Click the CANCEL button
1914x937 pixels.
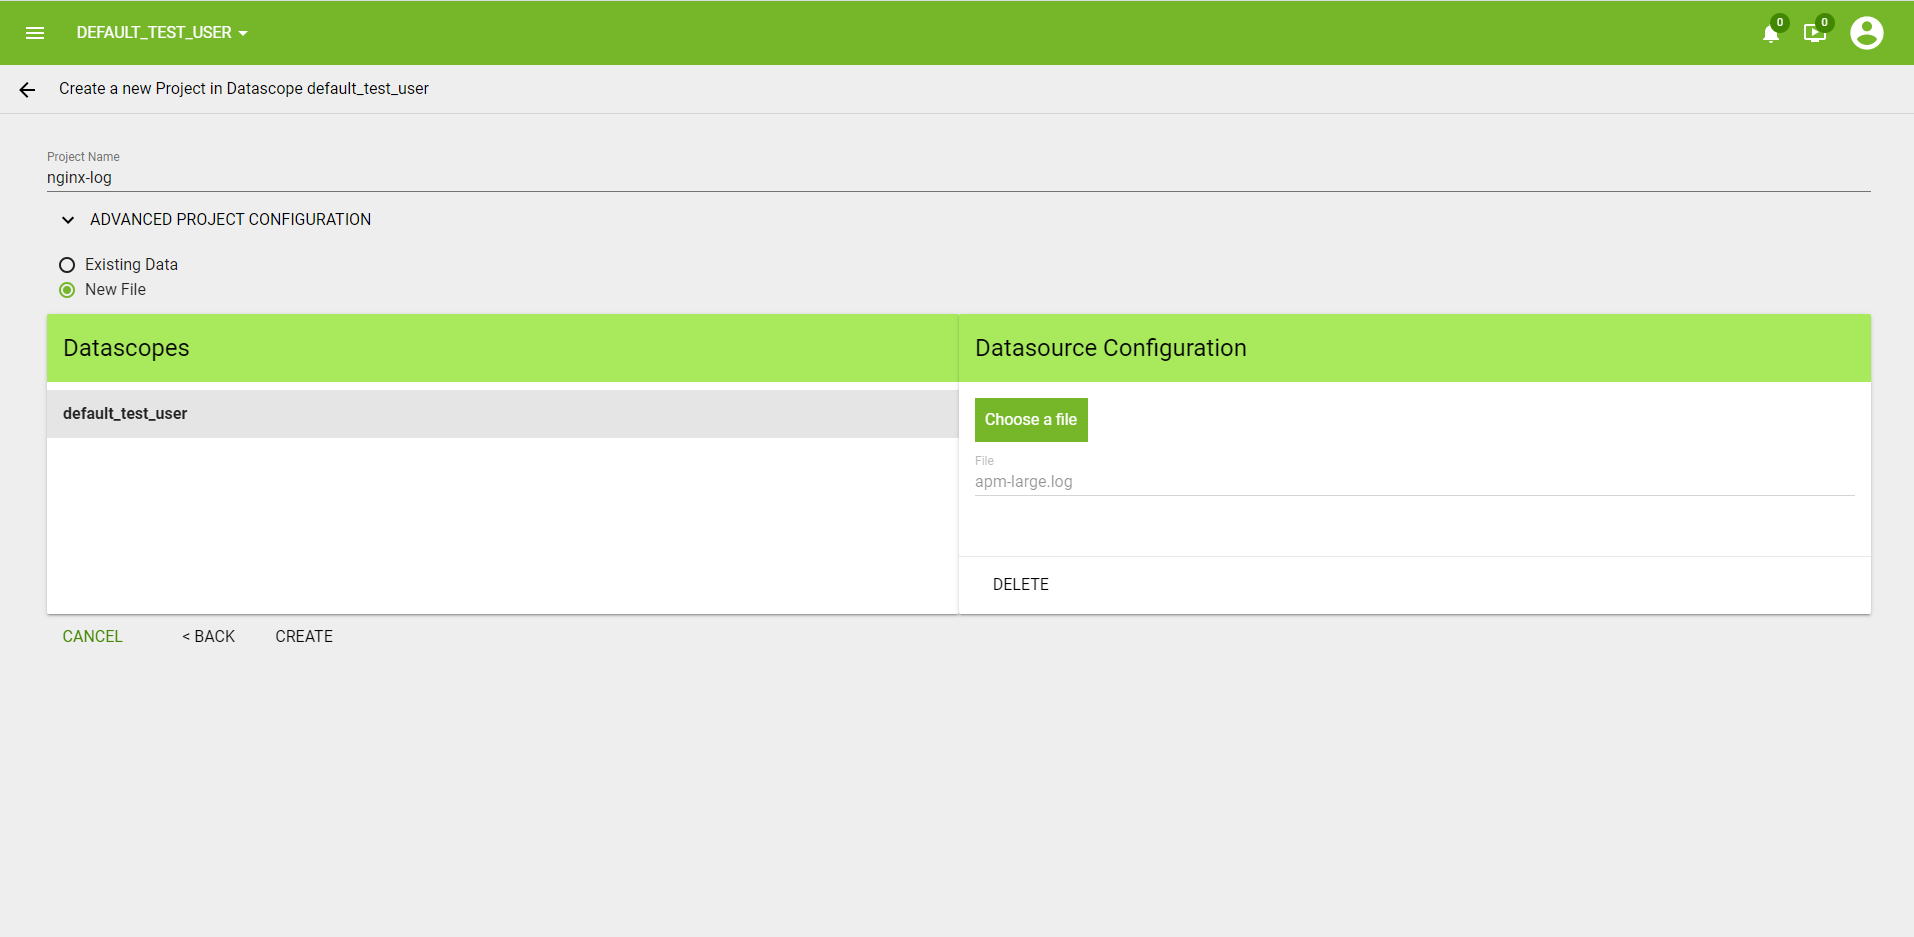click(92, 637)
